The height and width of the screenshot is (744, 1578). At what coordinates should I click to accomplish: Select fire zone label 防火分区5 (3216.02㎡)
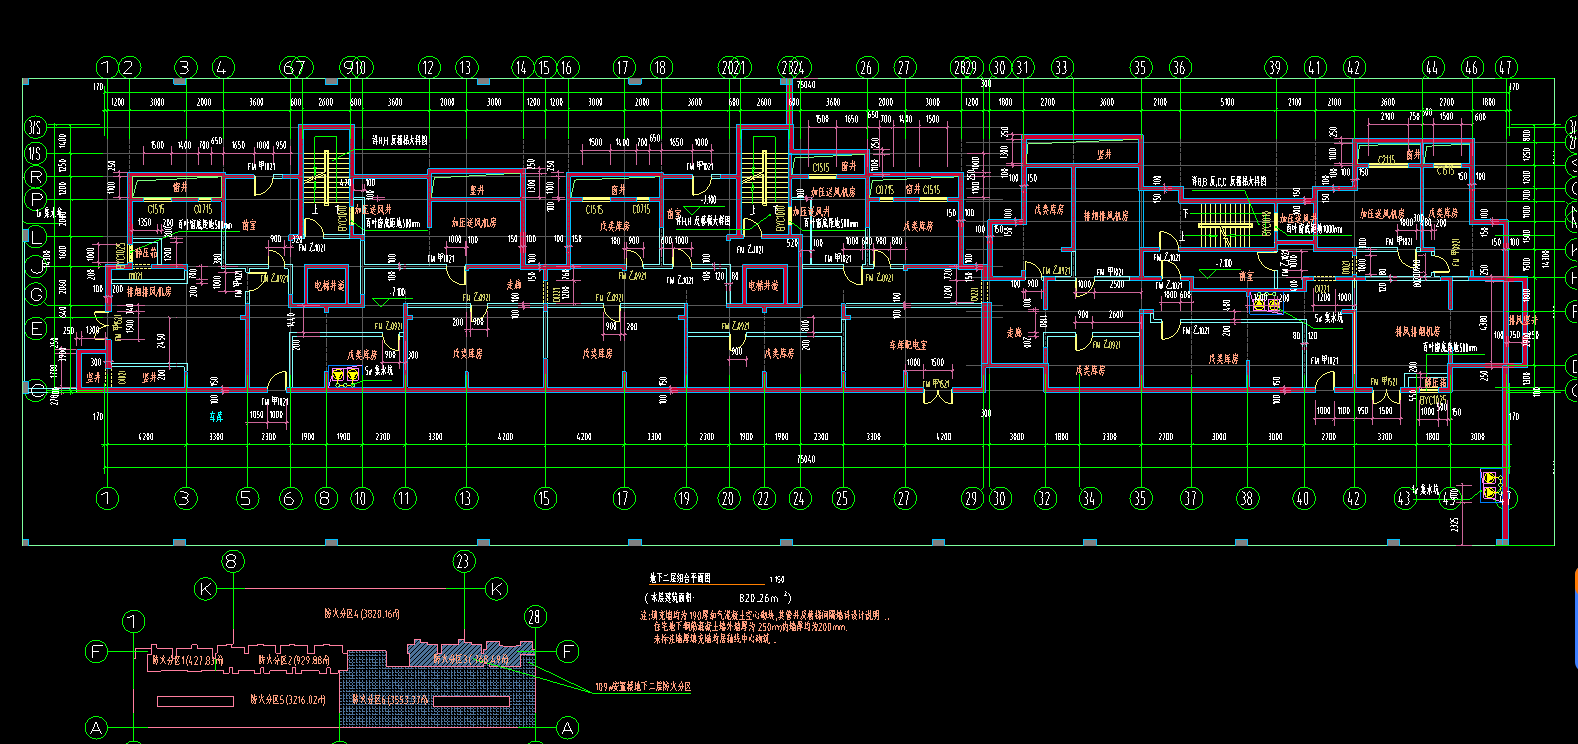288,701
